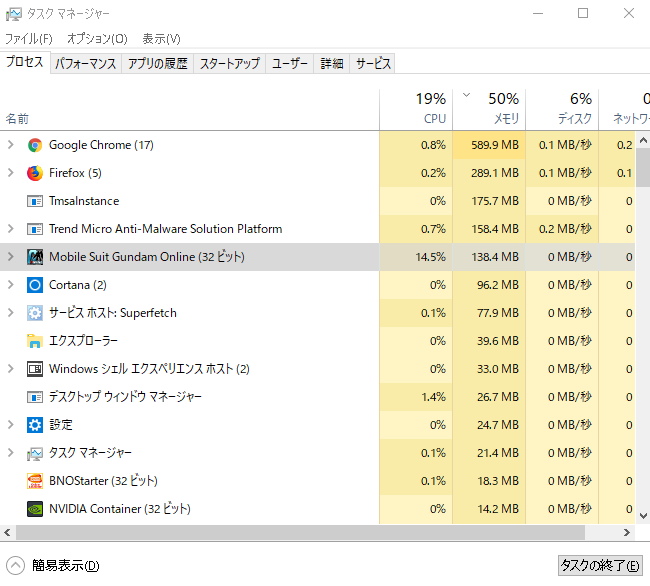This screenshot has width=650, height=586.
Task: Expand the Windows シェル エクスペリエンス ホスト group
Action: point(11,369)
